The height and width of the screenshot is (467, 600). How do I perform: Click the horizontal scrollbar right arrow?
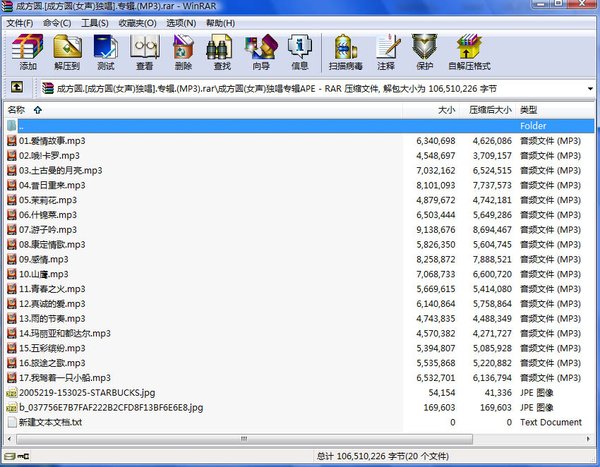[589, 439]
